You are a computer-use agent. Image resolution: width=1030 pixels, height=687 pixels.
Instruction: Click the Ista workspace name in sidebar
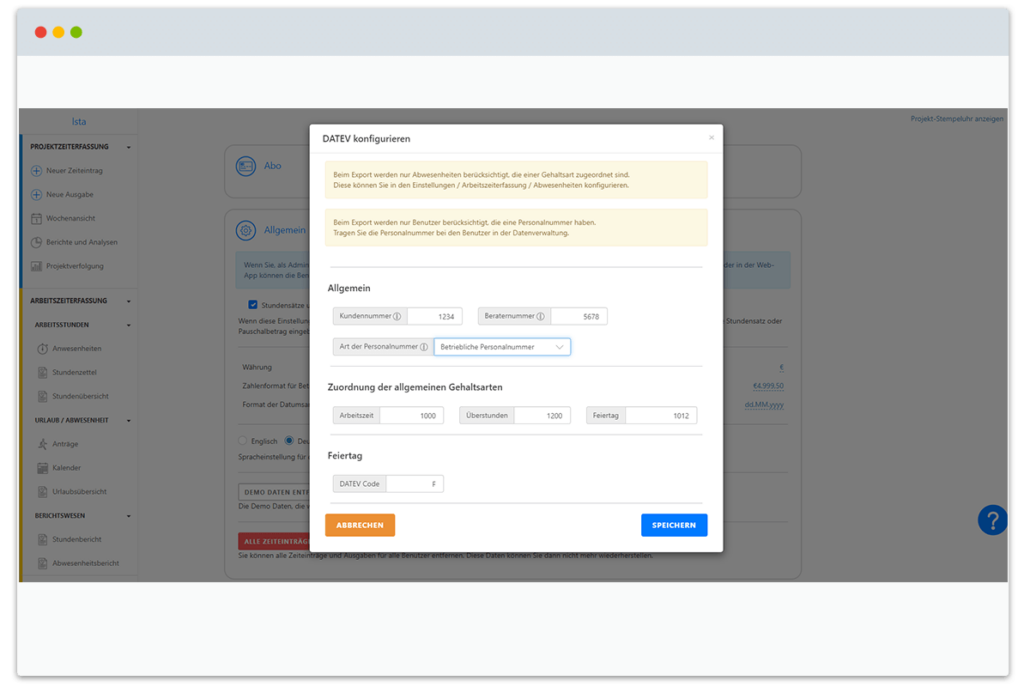pos(79,122)
